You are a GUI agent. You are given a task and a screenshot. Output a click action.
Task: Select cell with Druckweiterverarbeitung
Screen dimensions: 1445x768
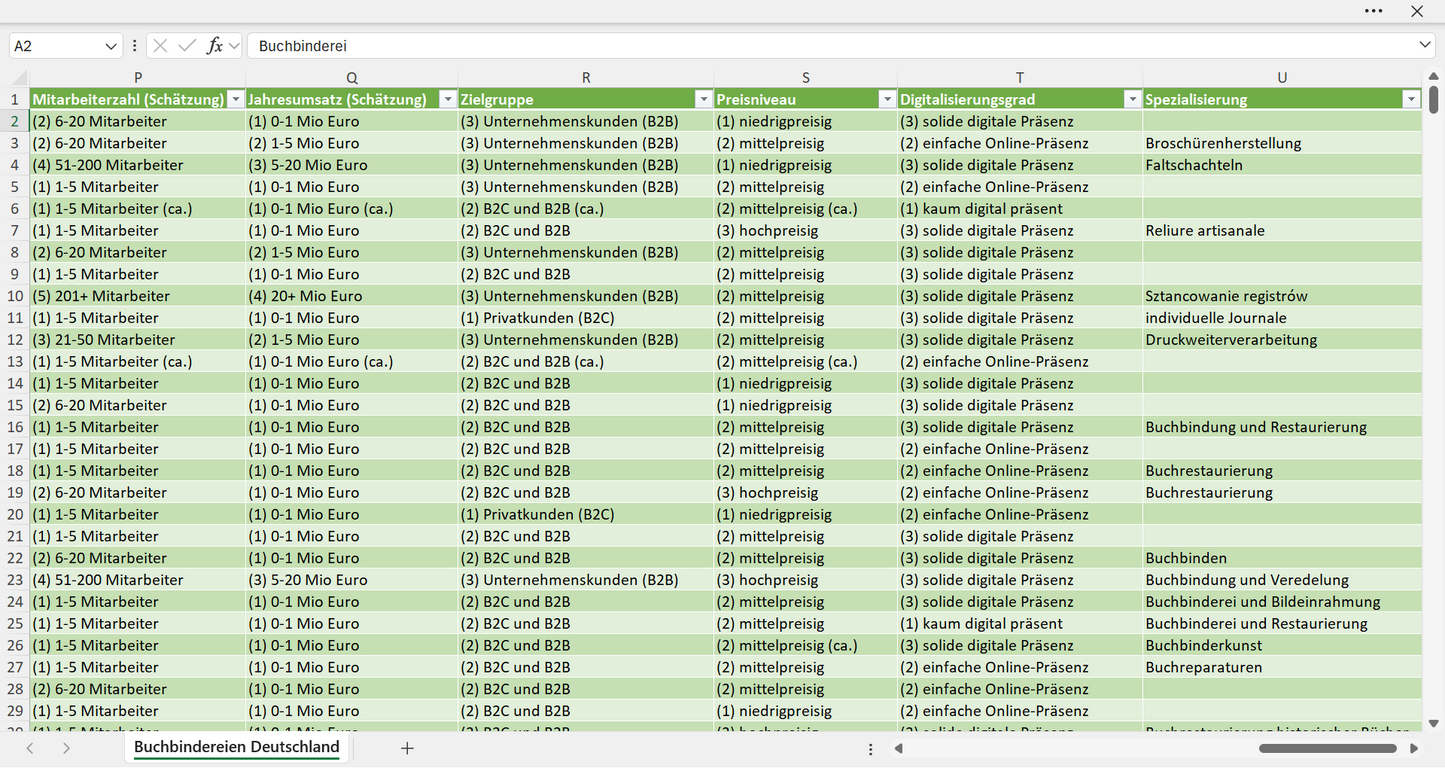[1282, 340]
